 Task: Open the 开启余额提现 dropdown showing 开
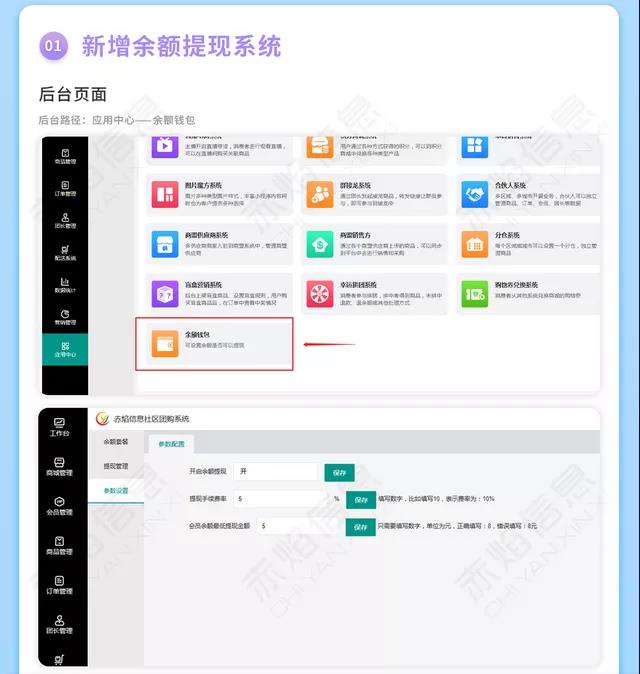pyautogui.click(x=275, y=472)
